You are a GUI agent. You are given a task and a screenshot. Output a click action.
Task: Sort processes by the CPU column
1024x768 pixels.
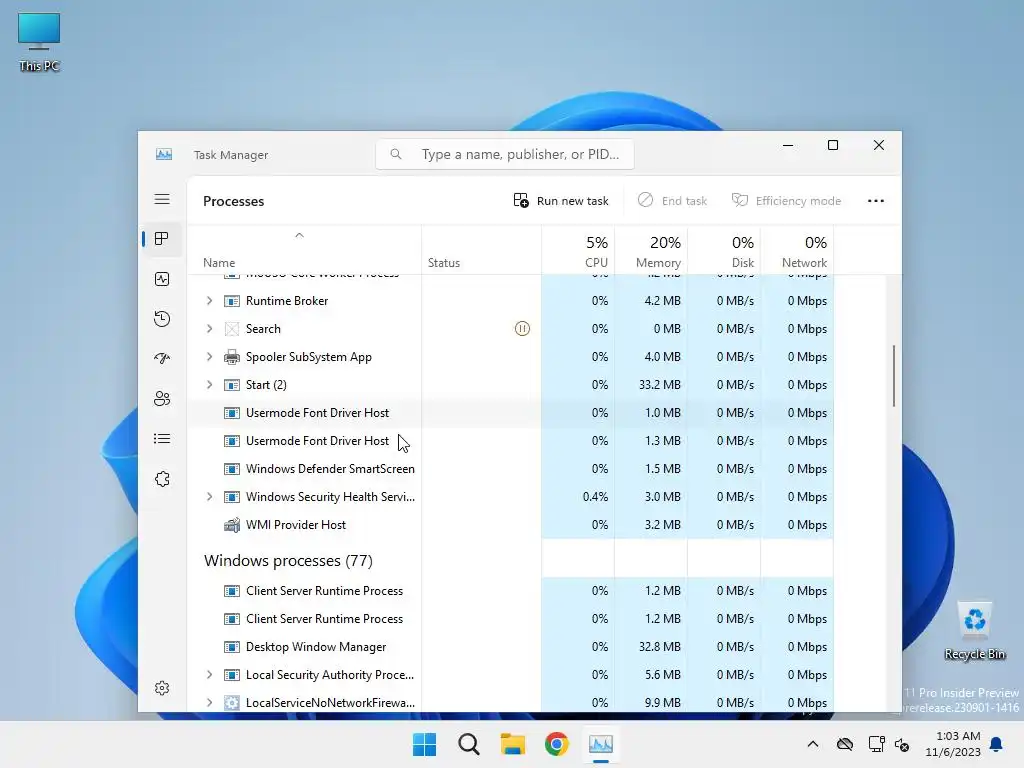pyautogui.click(x=579, y=251)
